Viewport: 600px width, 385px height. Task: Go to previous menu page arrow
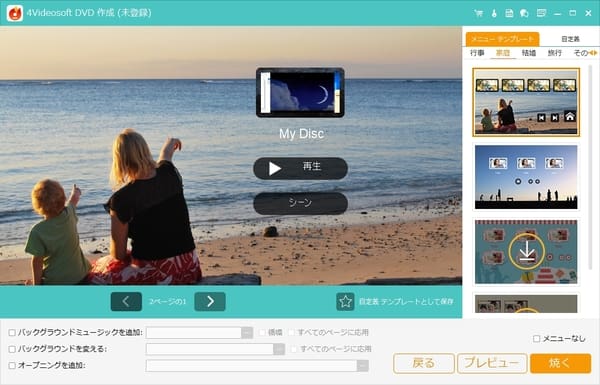tap(126, 302)
